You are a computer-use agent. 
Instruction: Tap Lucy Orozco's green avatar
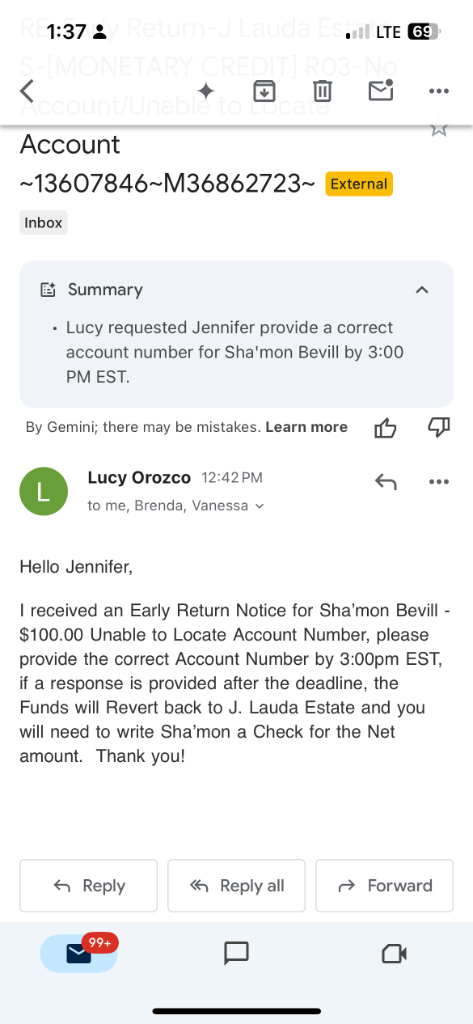44,491
